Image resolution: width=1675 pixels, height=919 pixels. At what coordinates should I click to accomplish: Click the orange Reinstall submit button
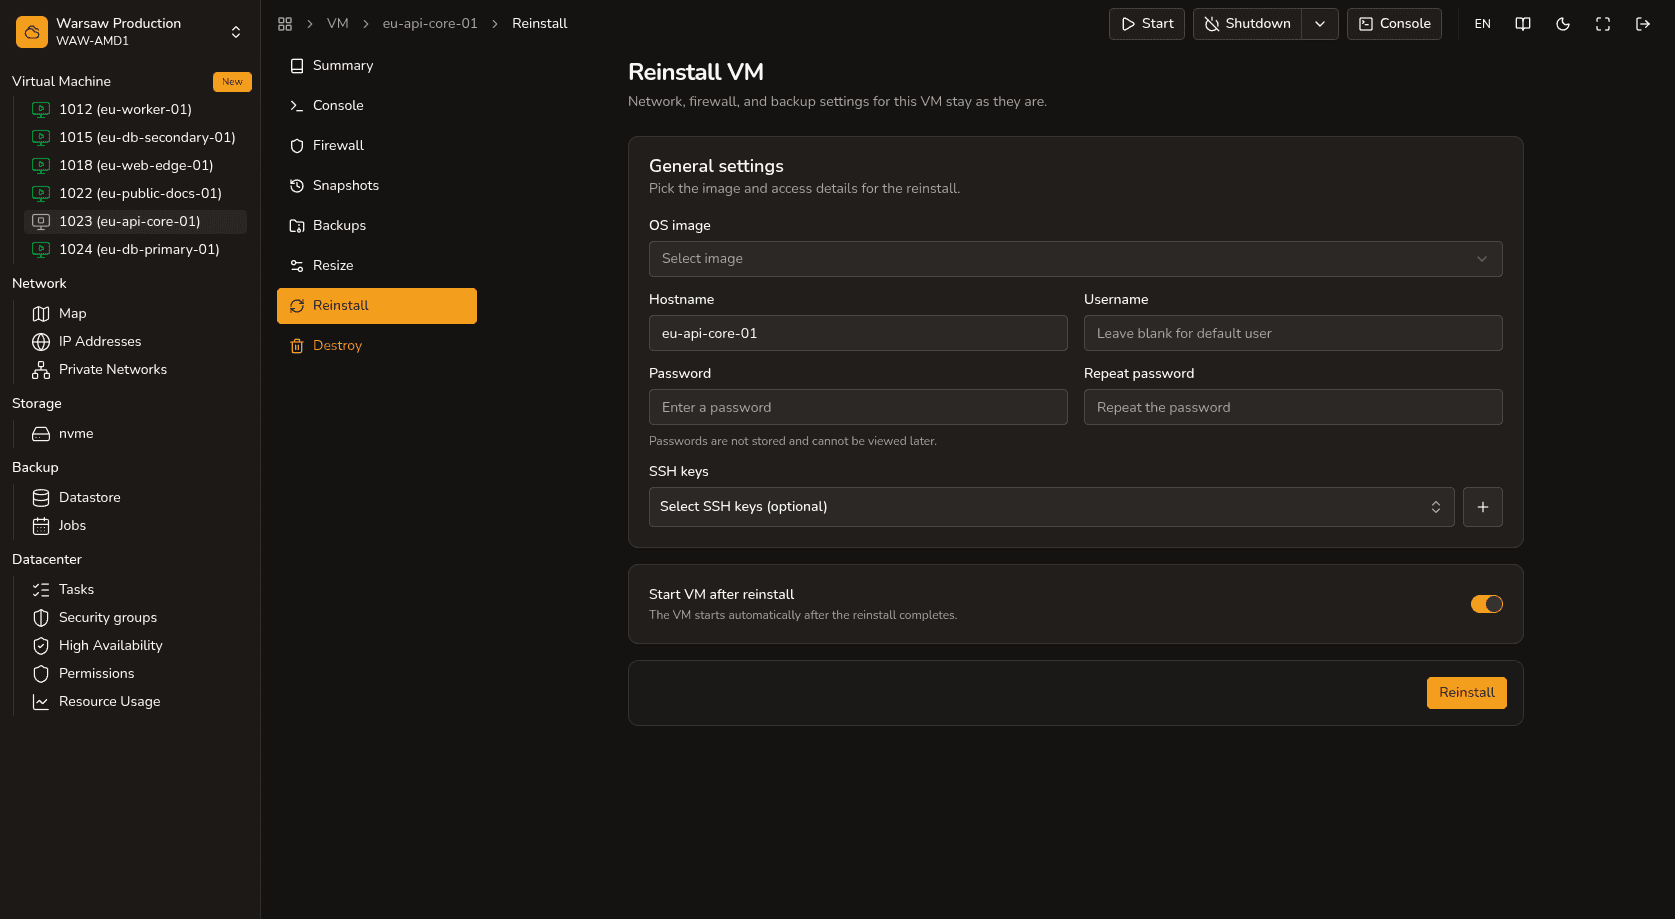1466,693
